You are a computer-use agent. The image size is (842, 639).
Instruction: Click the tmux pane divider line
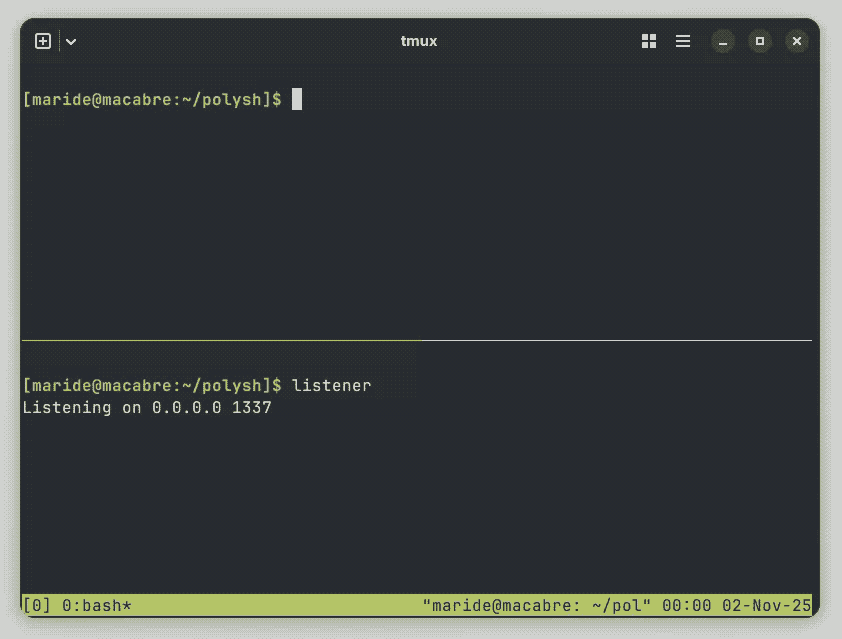pos(415,340)
